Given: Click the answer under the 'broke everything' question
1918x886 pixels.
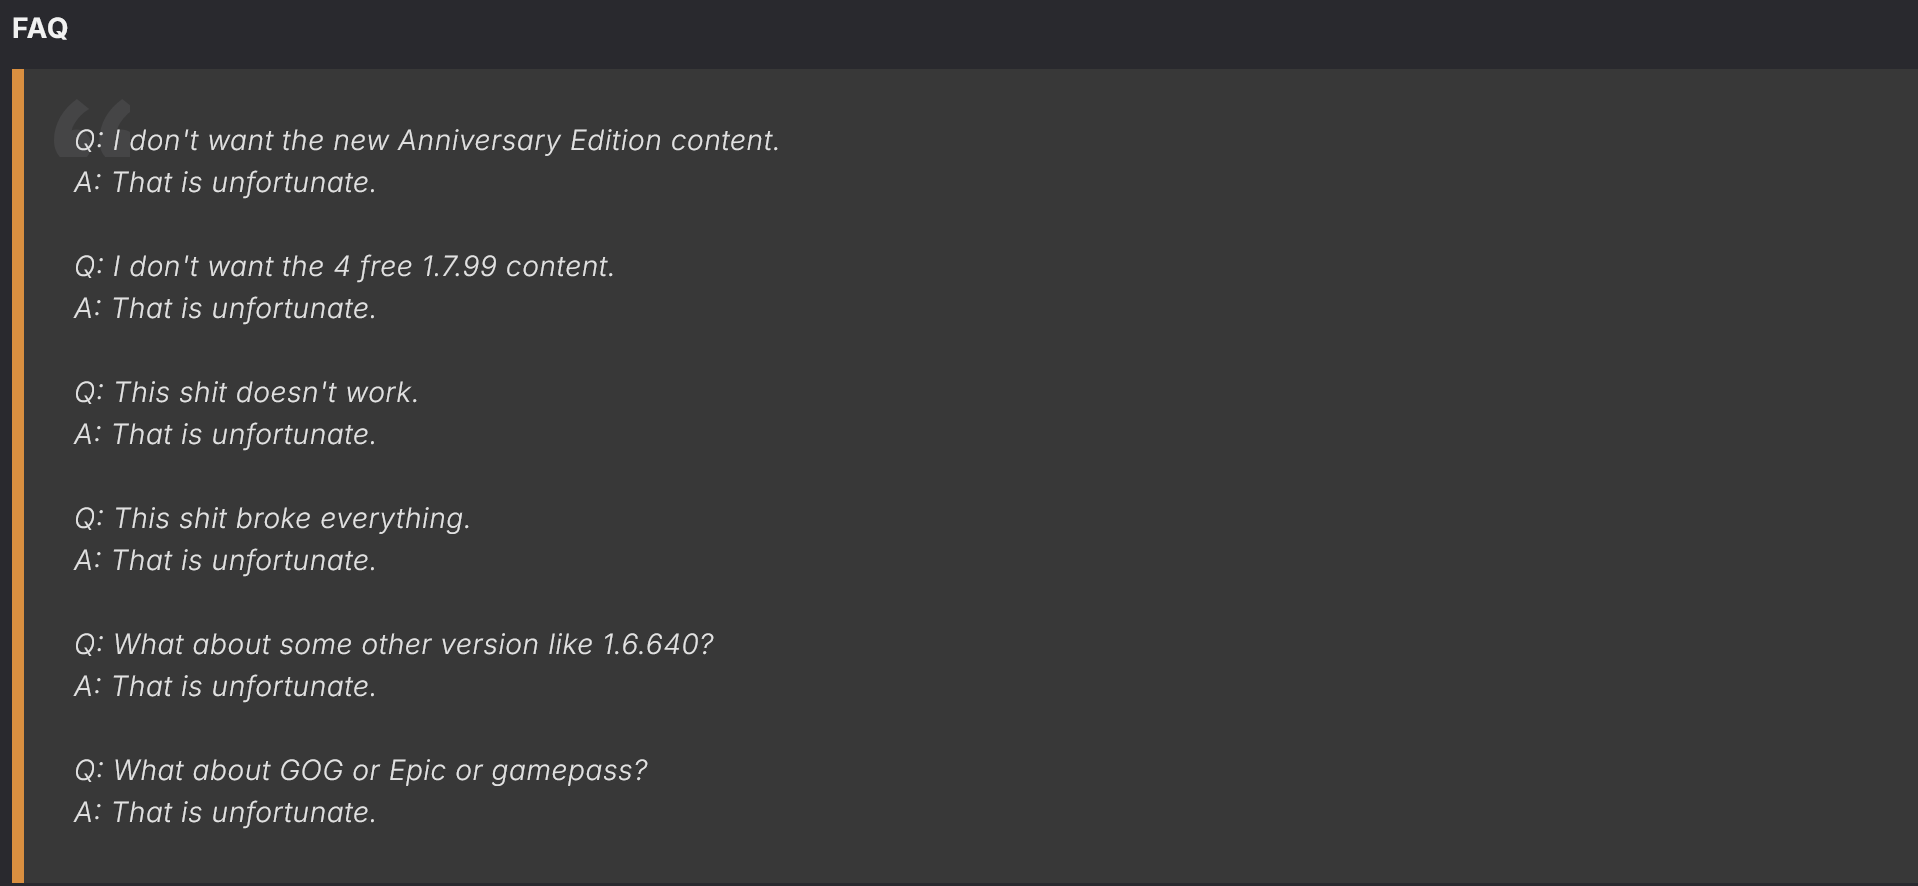Looking at the screenshot, I should (x=225, y=561).
